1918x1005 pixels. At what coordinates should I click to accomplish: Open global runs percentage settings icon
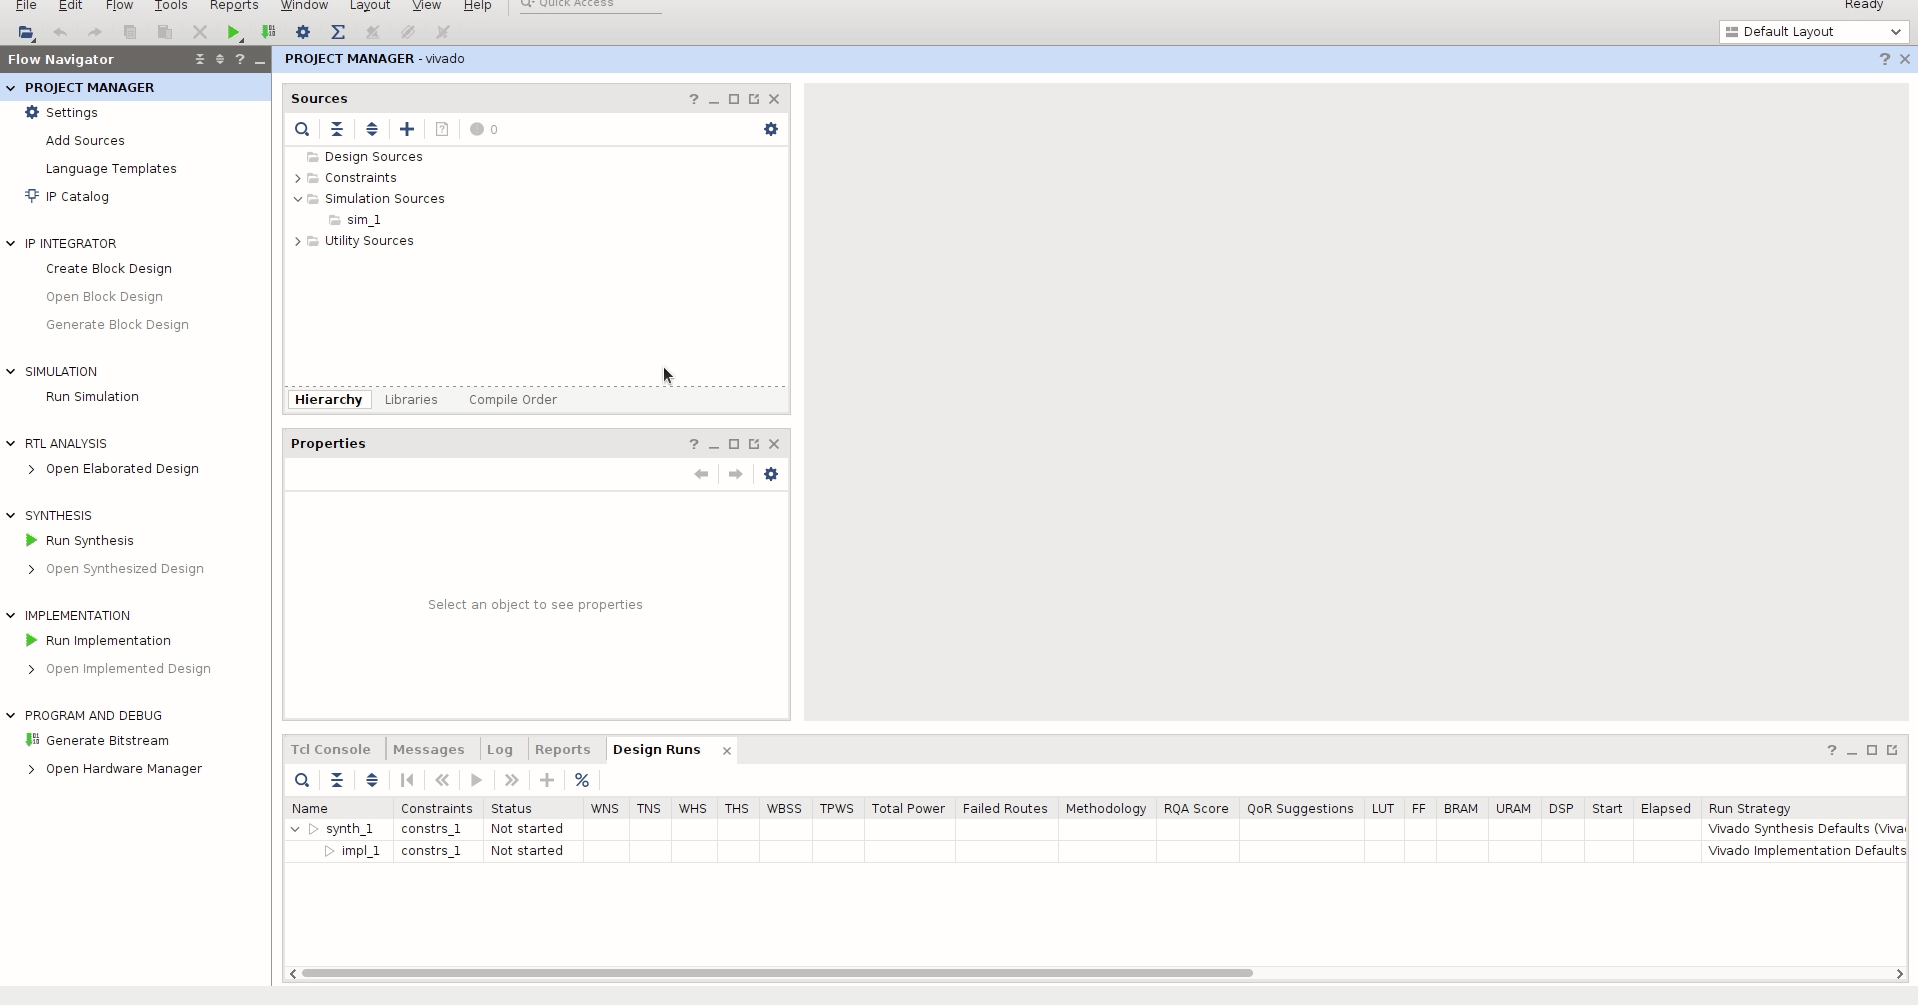pyautogui.click(x=582, y=780)
